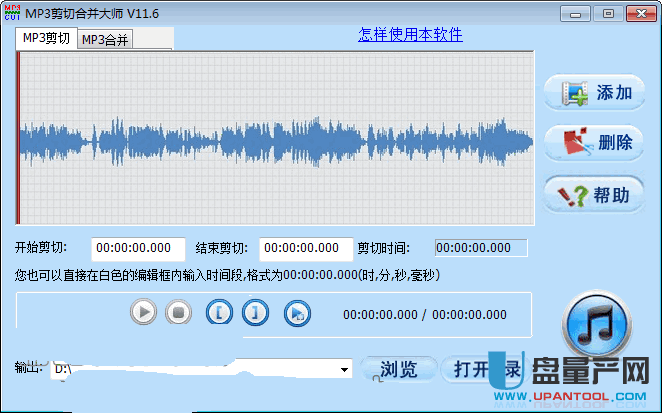The width and height of the screenshot is (662, 413).
Task: Select the MP3剪切 tab
Action: [x=46, y=38]
